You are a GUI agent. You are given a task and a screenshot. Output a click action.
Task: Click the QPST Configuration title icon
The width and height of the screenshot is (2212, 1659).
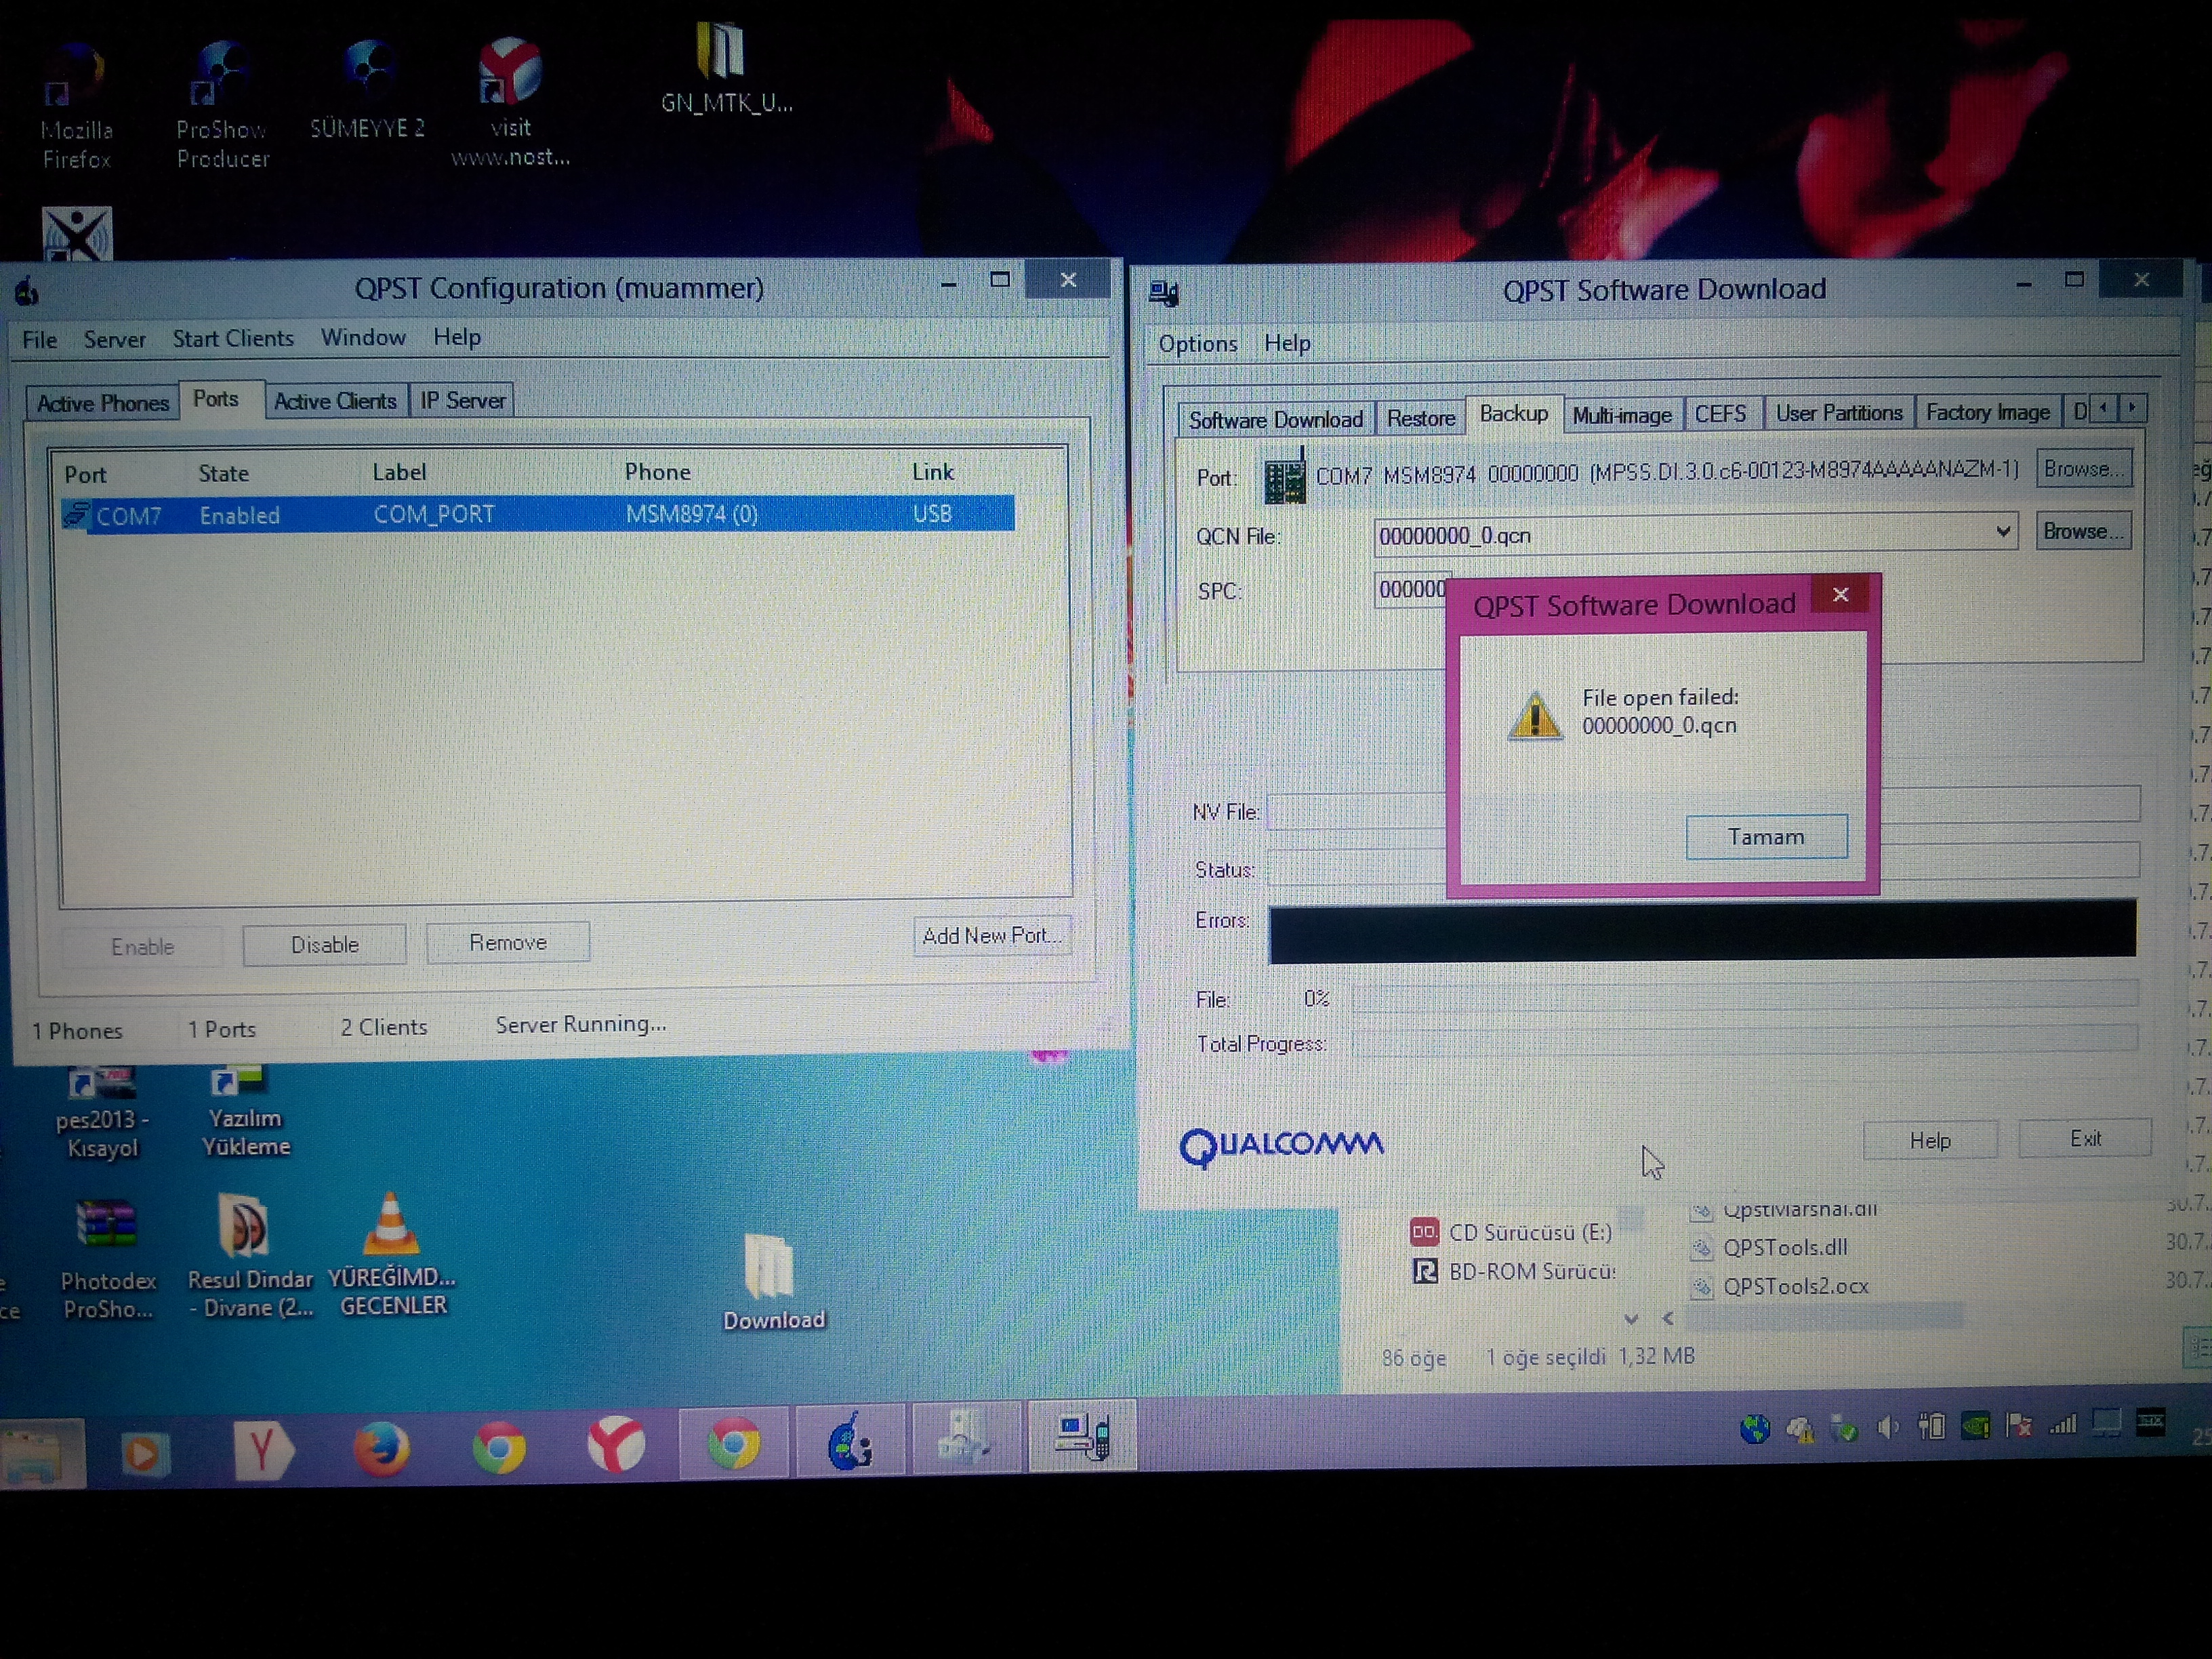pyautogui.click(x=27, y=292)
